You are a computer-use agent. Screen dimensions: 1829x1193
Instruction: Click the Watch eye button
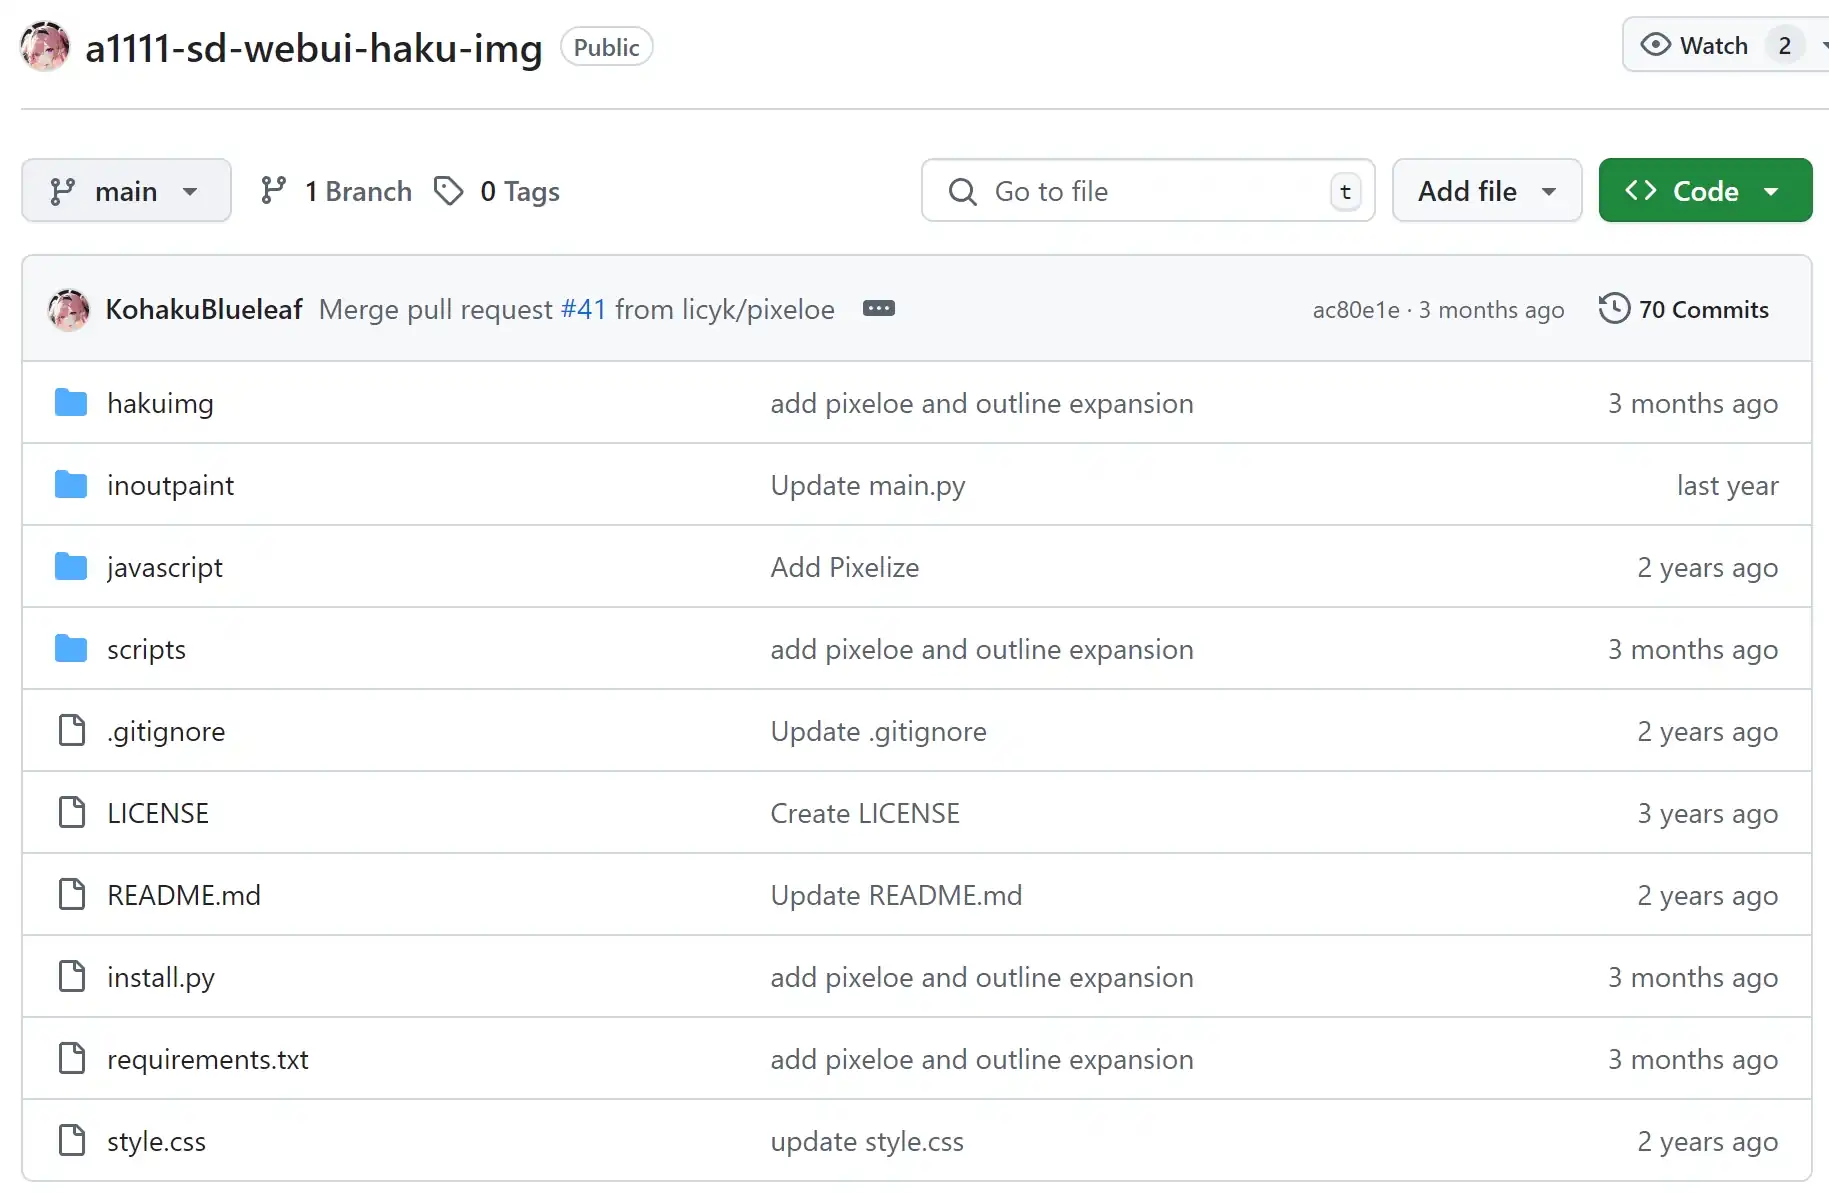1694,45
